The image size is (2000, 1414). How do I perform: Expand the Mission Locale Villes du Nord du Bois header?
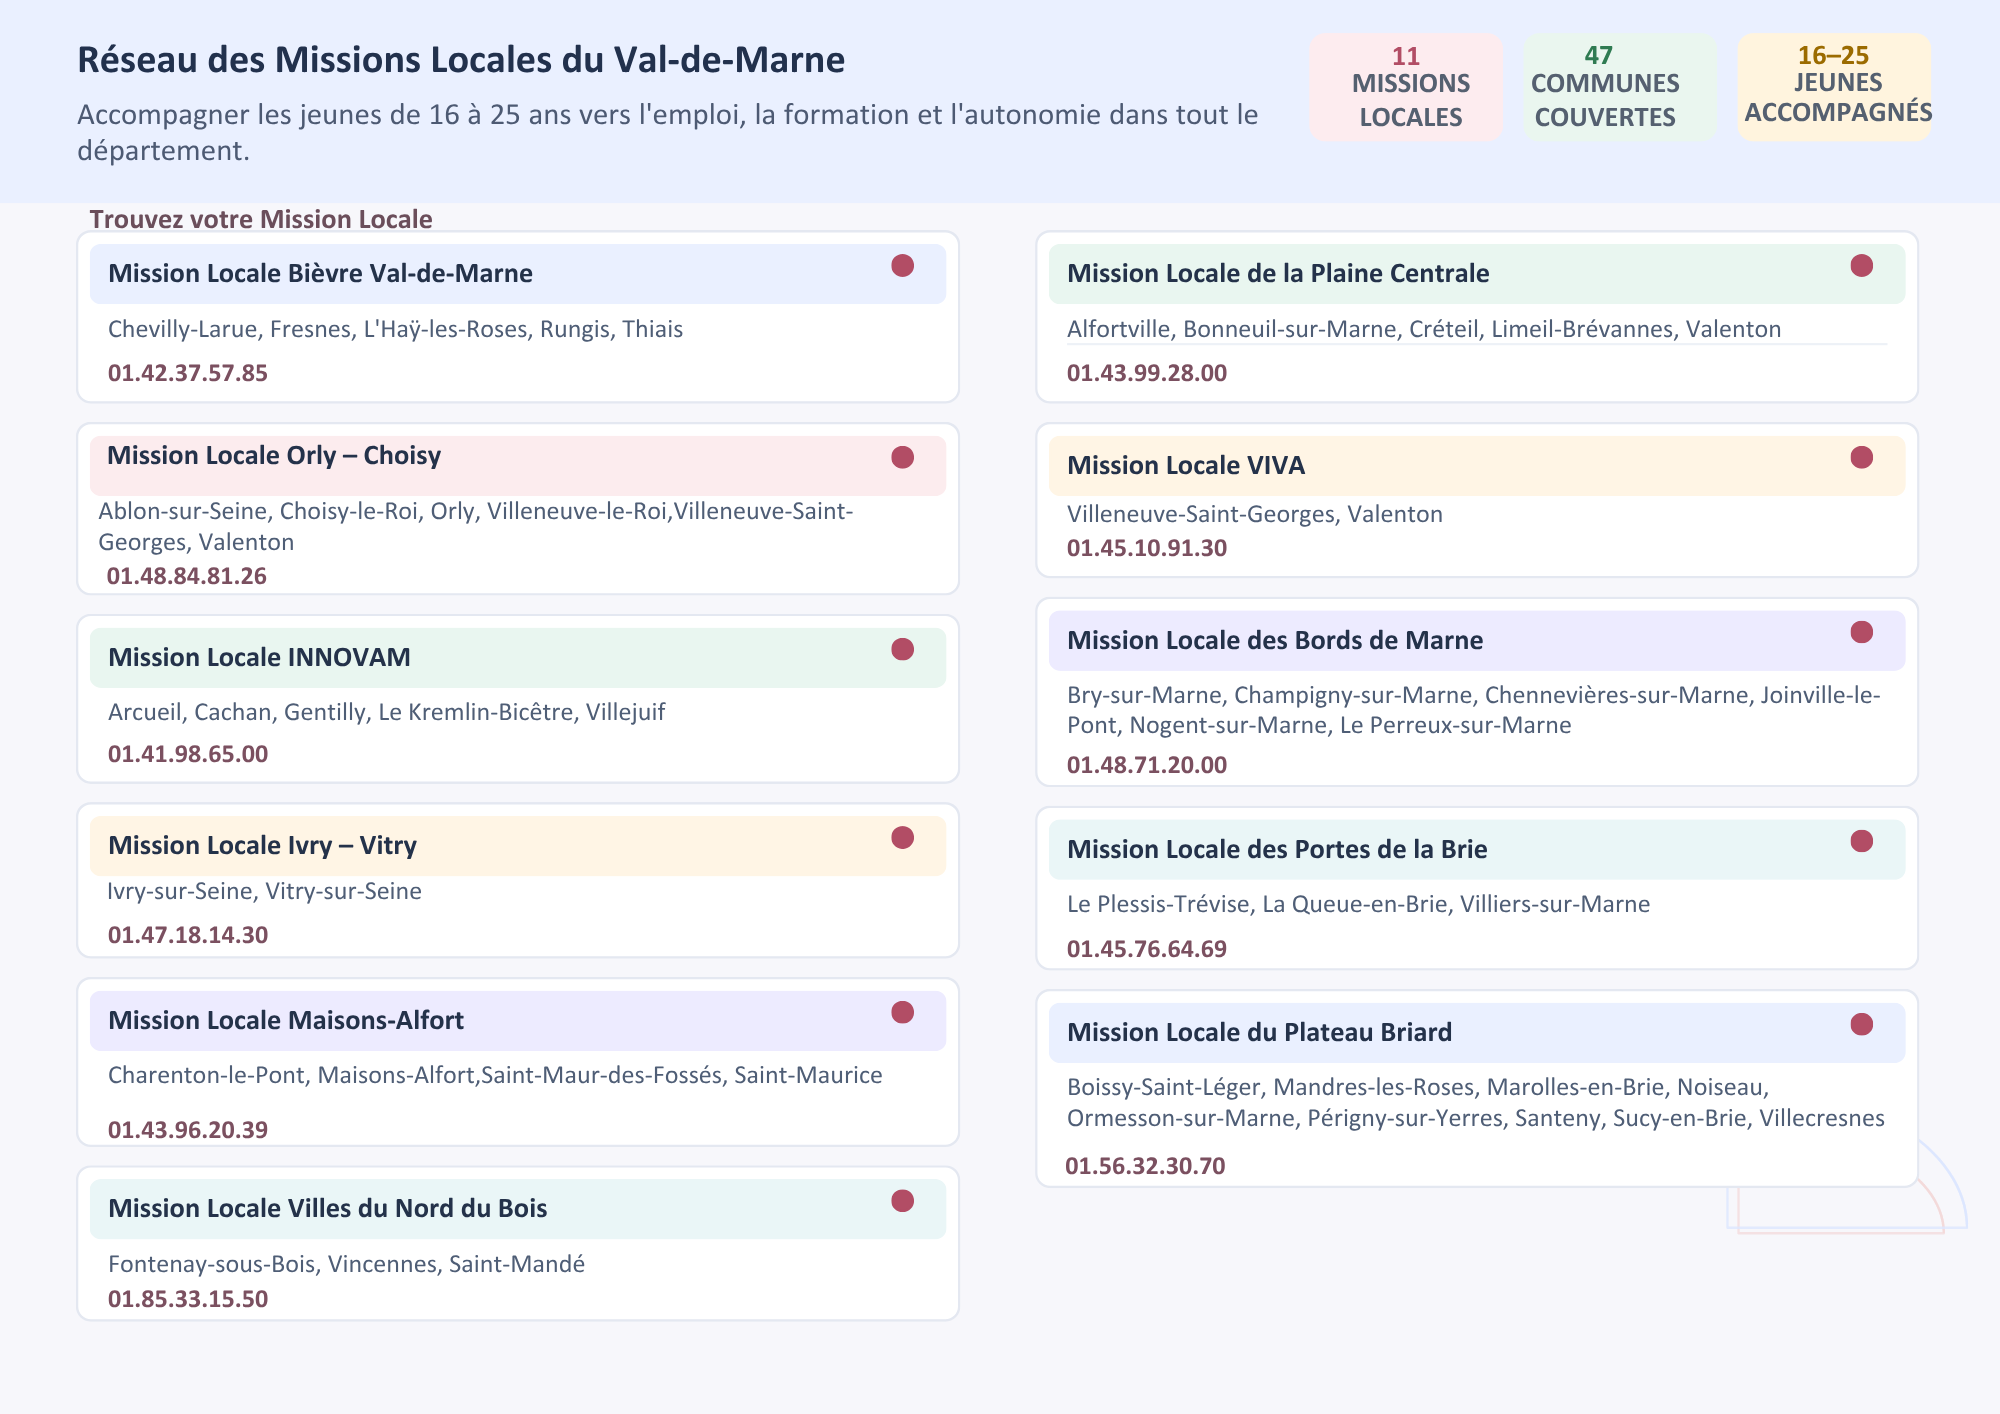click(x=517, y=1208)
